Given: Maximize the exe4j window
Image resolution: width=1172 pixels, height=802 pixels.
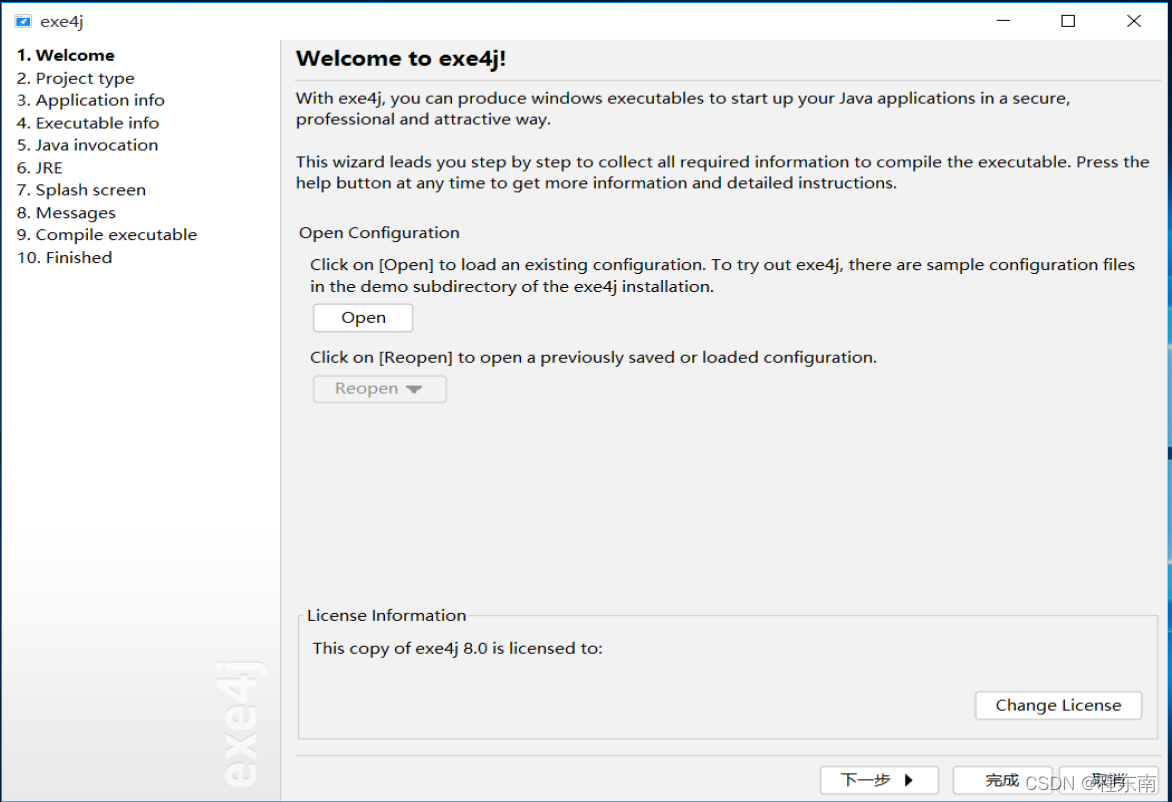Looking at the screenshot, I should [x=1068, y=21].
